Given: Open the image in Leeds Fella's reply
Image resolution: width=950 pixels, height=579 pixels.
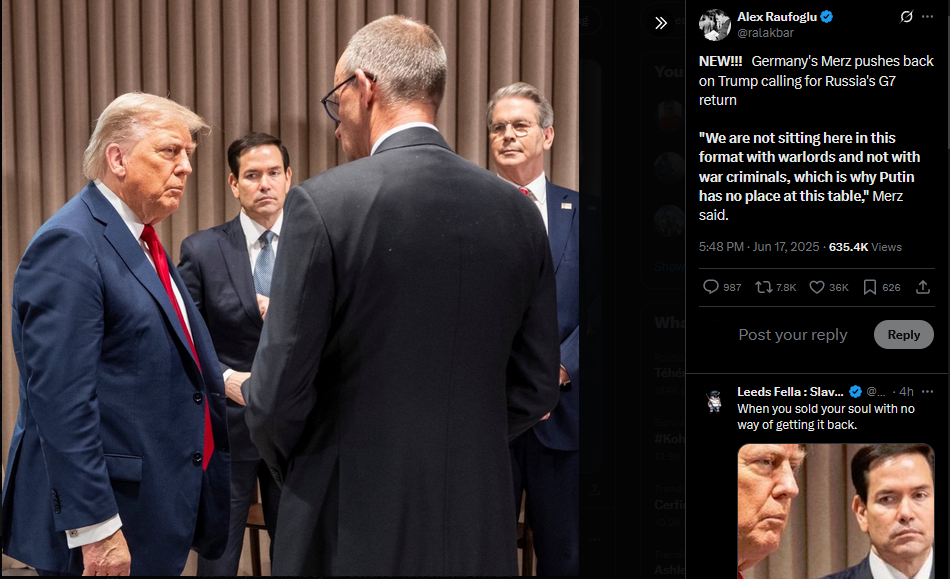Looking at the screenshot, I should pyautogui.click(x=835, y=511).
